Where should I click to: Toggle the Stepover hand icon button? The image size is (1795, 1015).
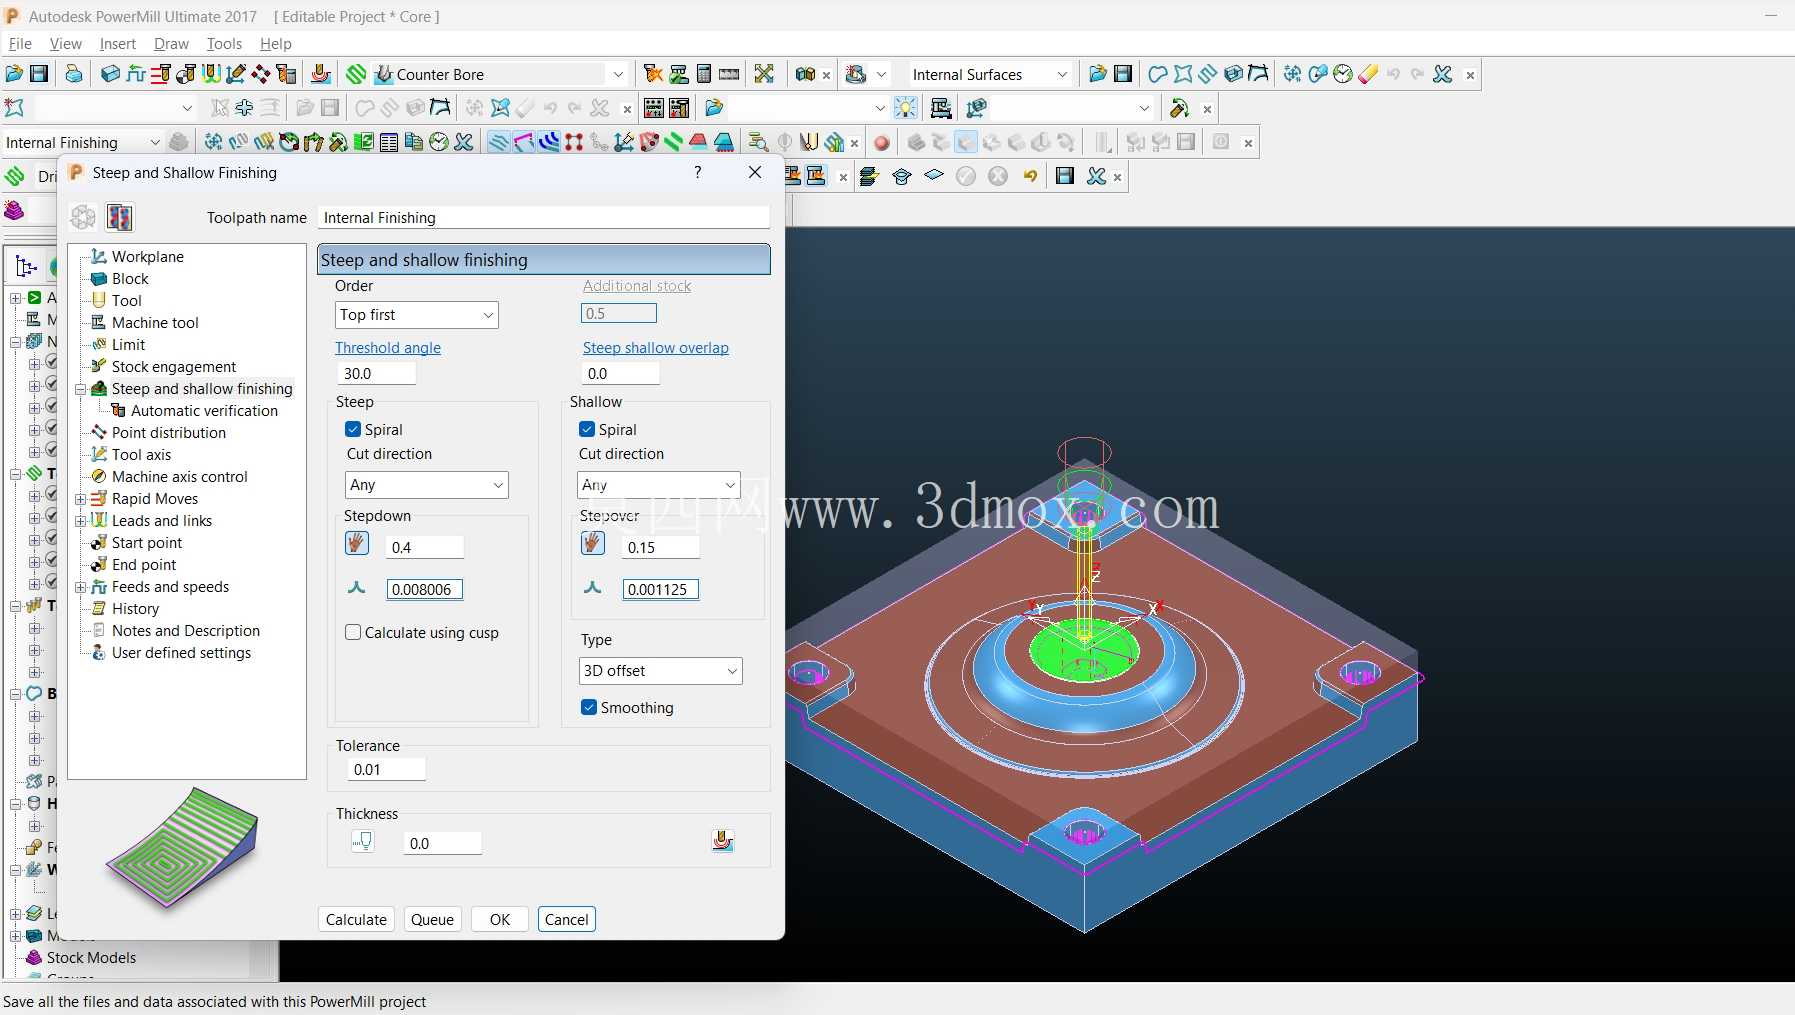tap(593, 543)
